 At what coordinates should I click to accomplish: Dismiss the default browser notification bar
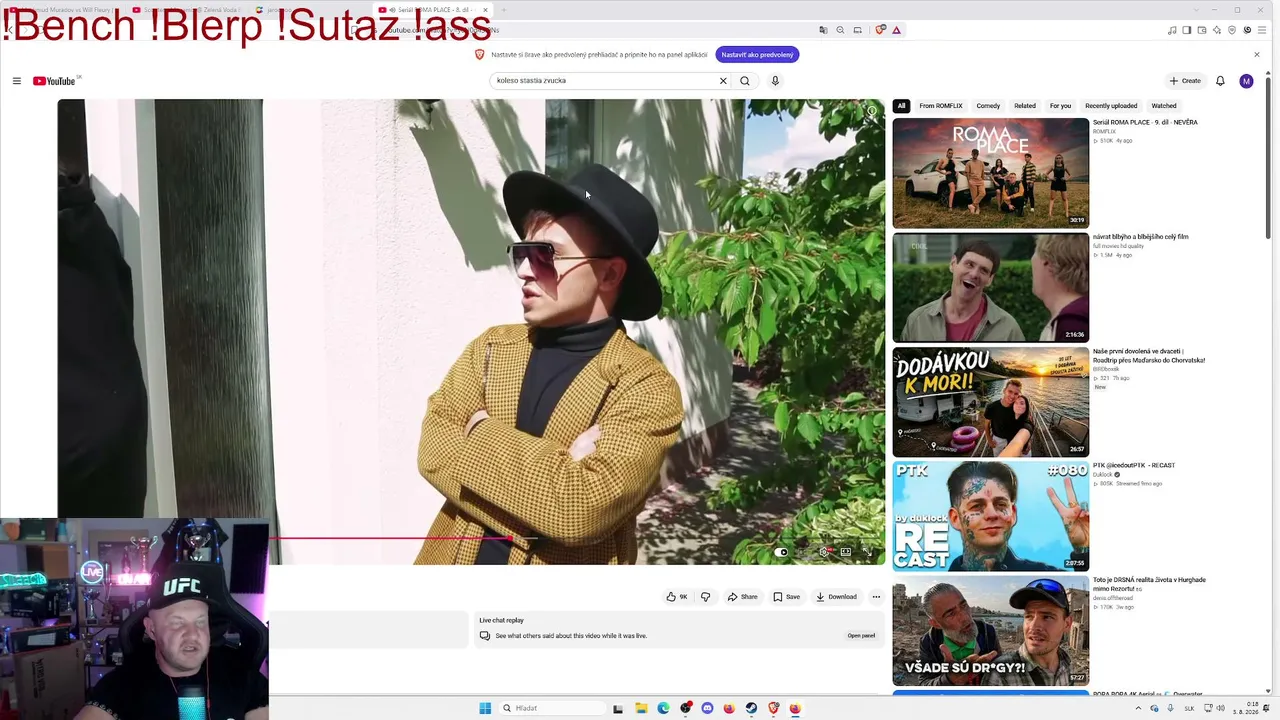[1257, 55]
